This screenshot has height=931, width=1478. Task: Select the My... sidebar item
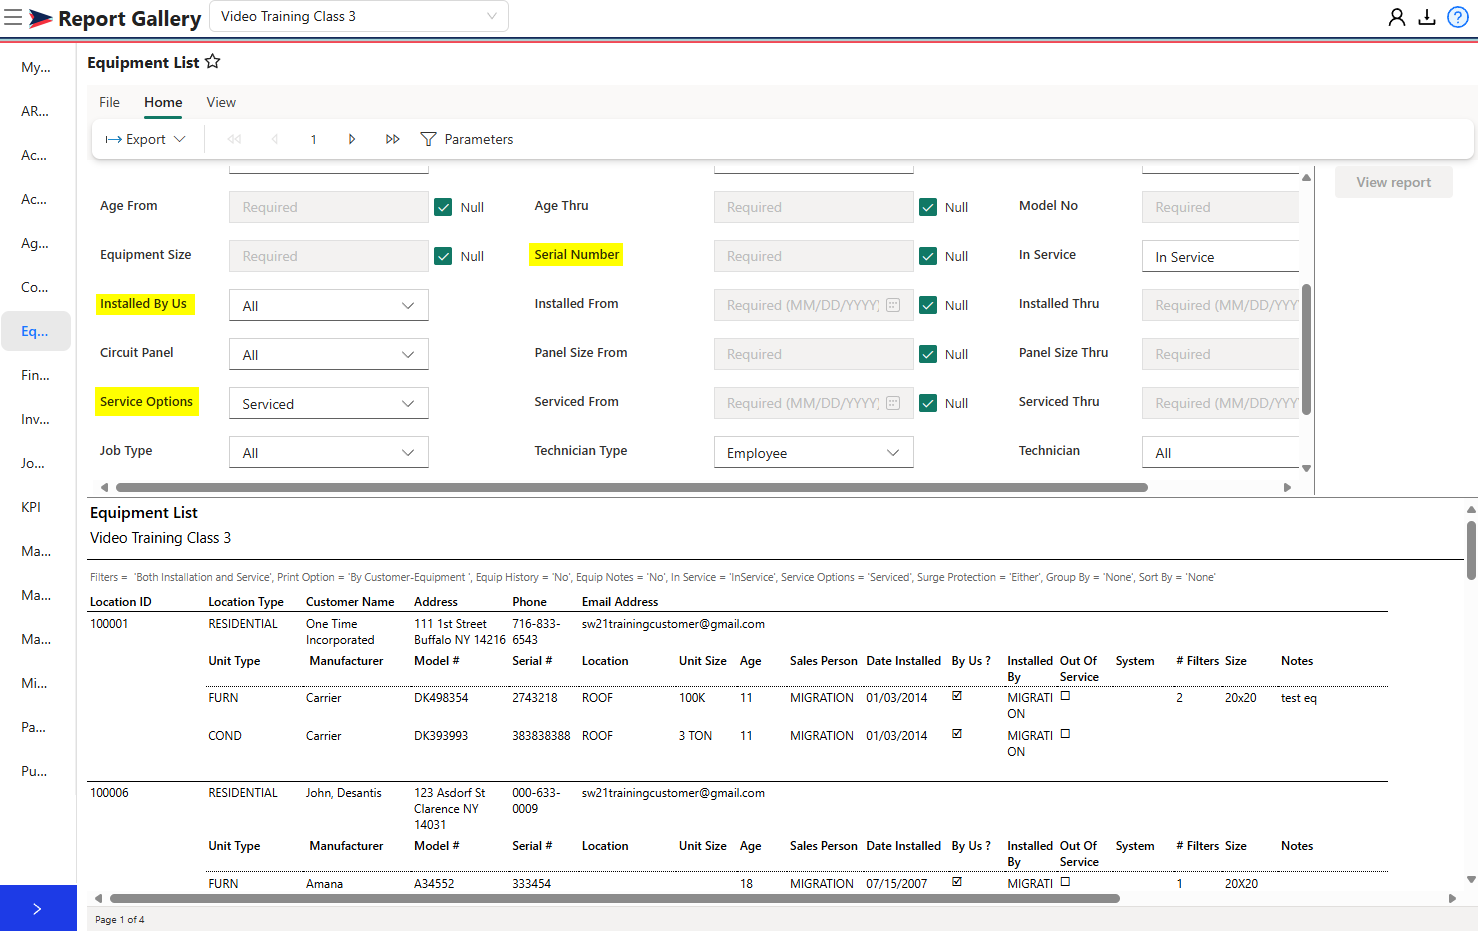click(x=36, y=67)
